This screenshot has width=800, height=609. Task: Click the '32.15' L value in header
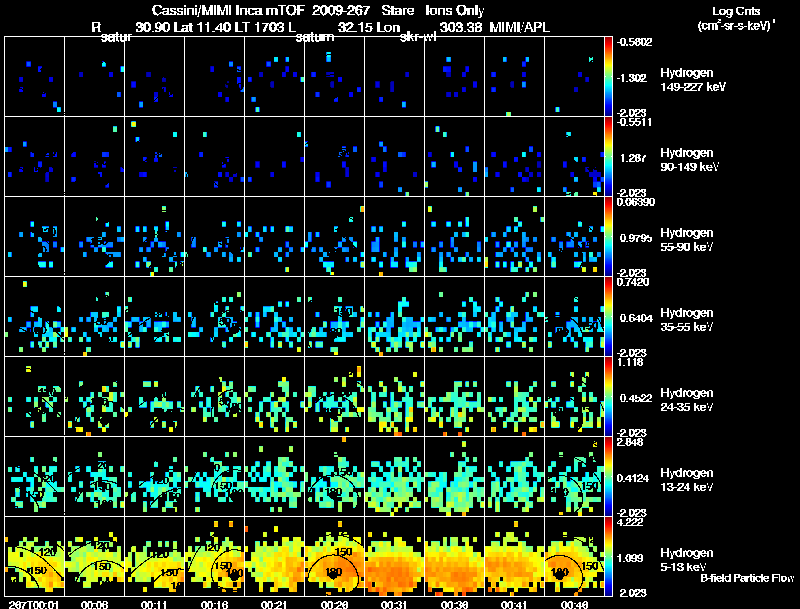355,27
